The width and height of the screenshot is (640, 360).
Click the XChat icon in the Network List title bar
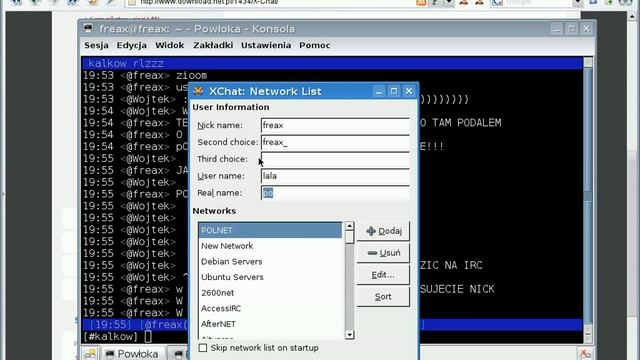[198, 91]
